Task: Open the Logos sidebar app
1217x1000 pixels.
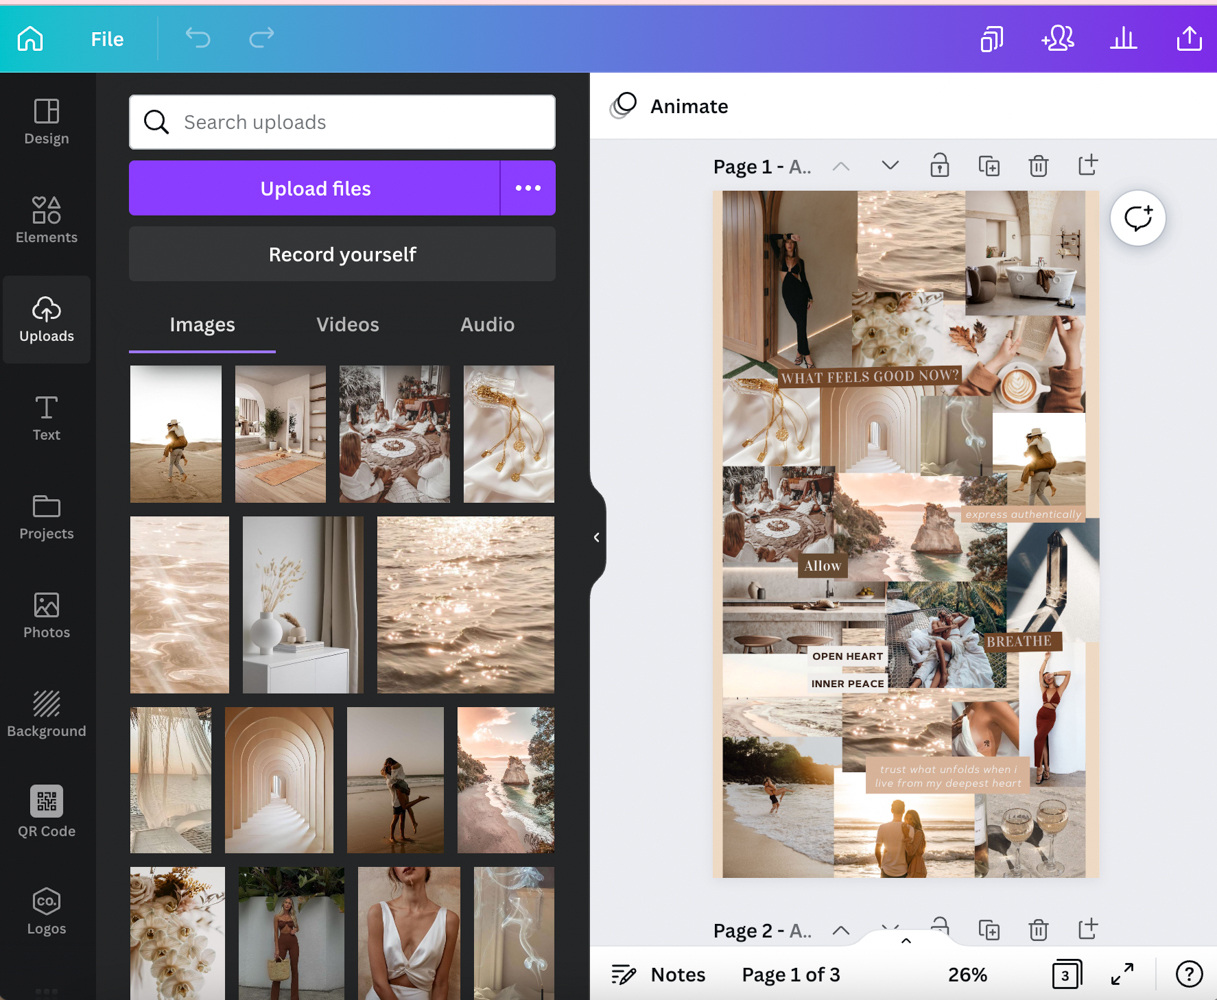Action: tap(47, 911)
